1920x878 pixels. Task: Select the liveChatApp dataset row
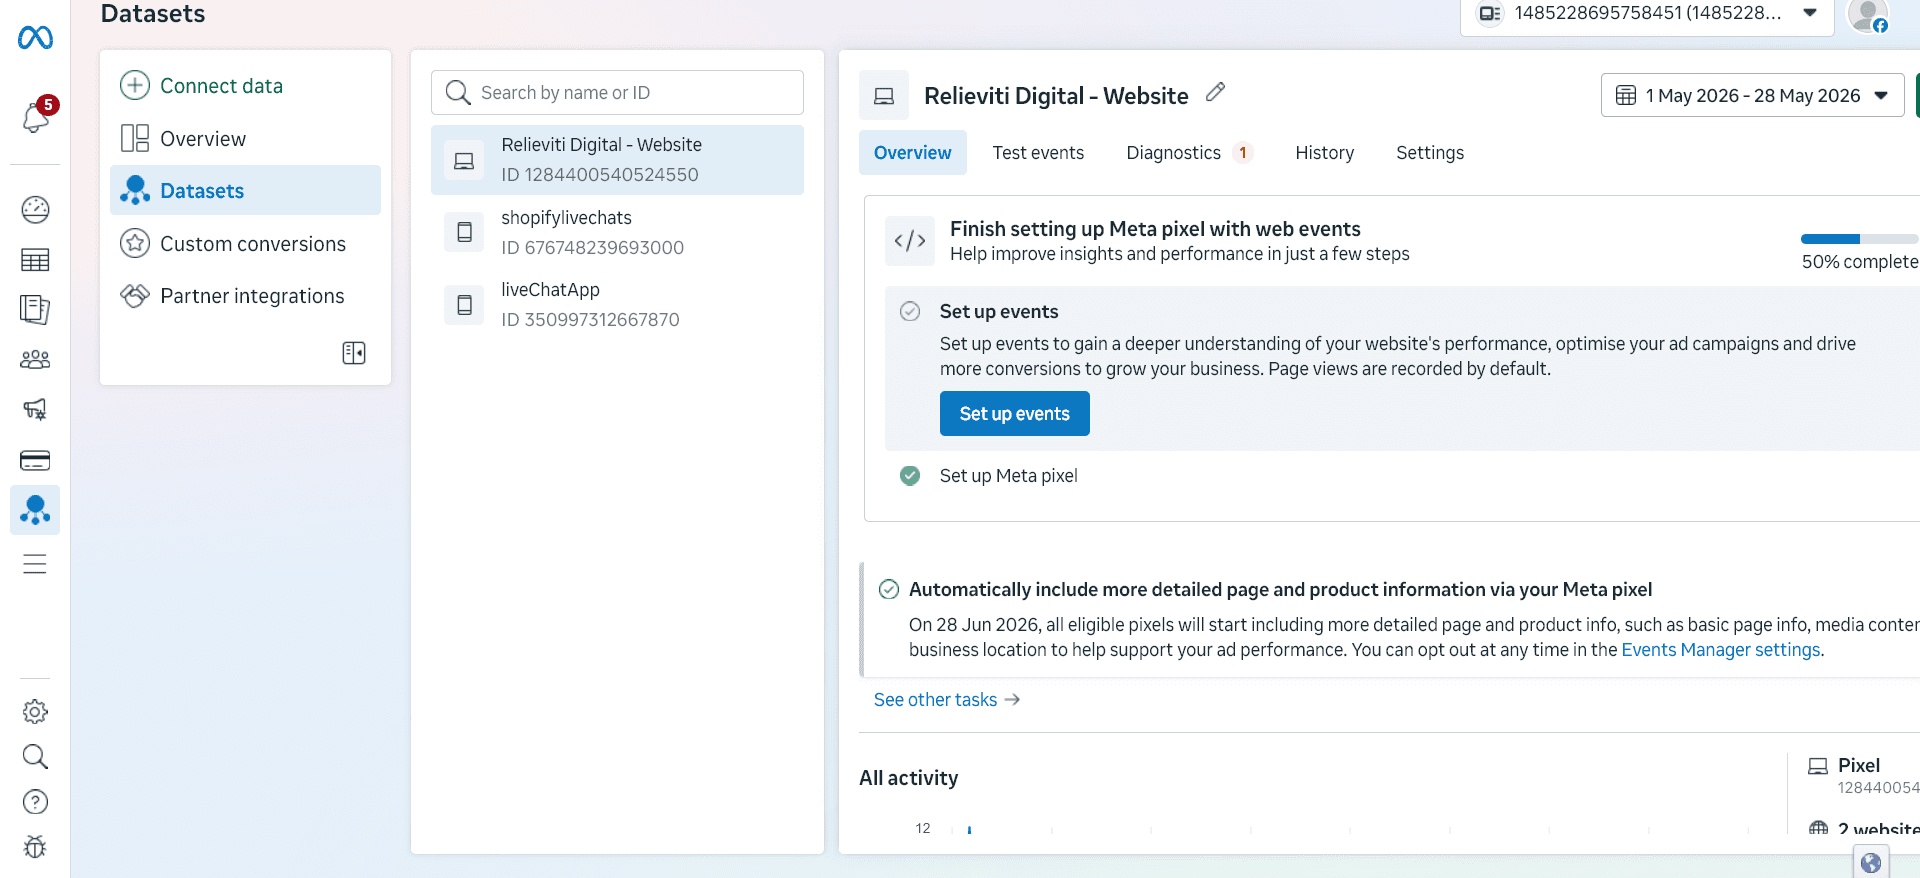pos(617,305)
